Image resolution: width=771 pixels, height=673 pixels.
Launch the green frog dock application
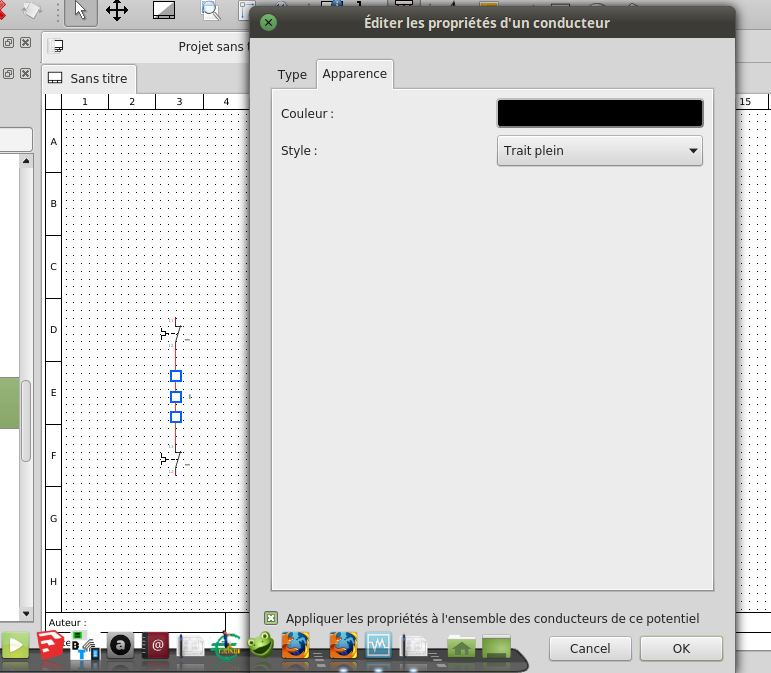(261, 646)
